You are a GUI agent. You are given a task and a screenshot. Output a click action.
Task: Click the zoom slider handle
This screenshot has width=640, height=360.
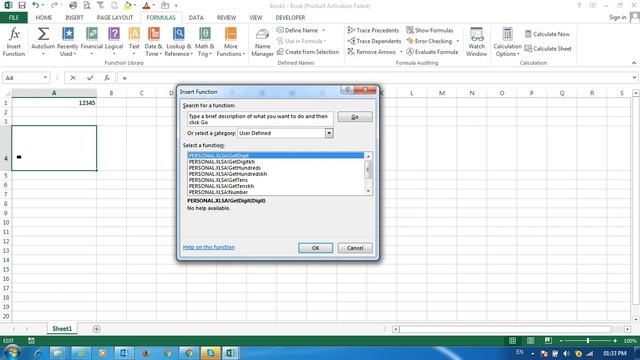pos(588,340)
